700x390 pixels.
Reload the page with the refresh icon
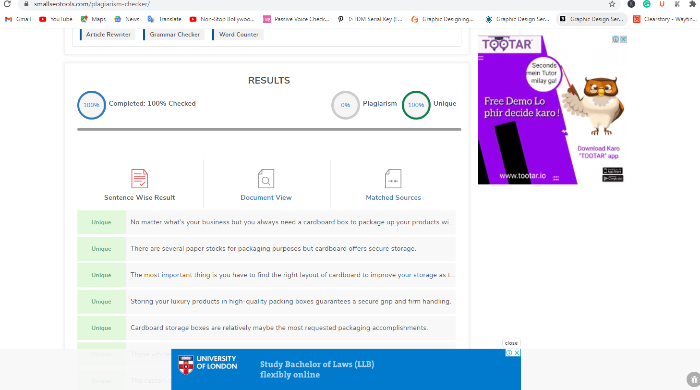point(7,4)
